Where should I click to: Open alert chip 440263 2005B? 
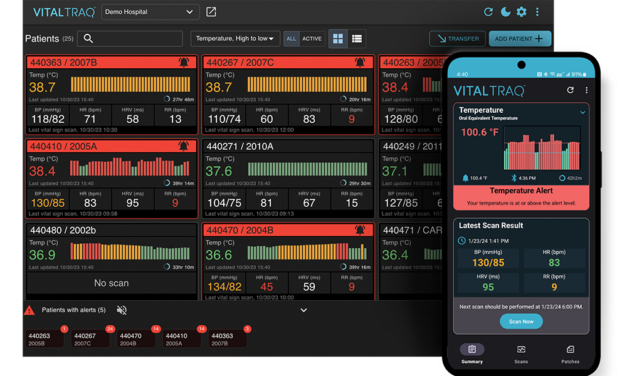pyautogui.click(x=45, y=339)
